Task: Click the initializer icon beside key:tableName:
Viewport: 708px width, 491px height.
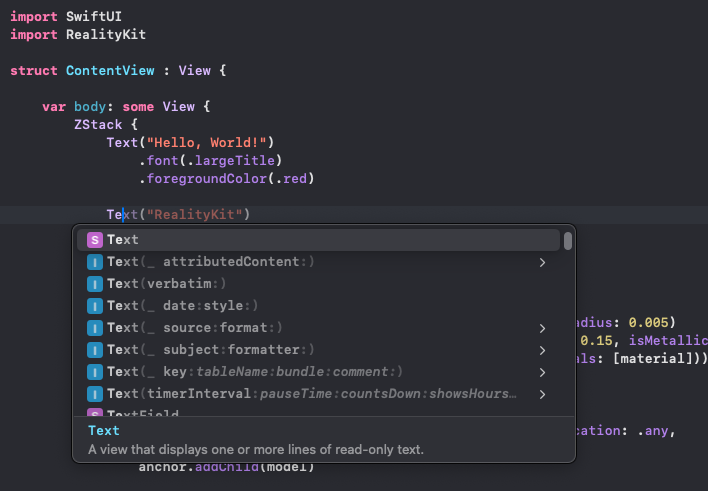Action: pos(95,372)
